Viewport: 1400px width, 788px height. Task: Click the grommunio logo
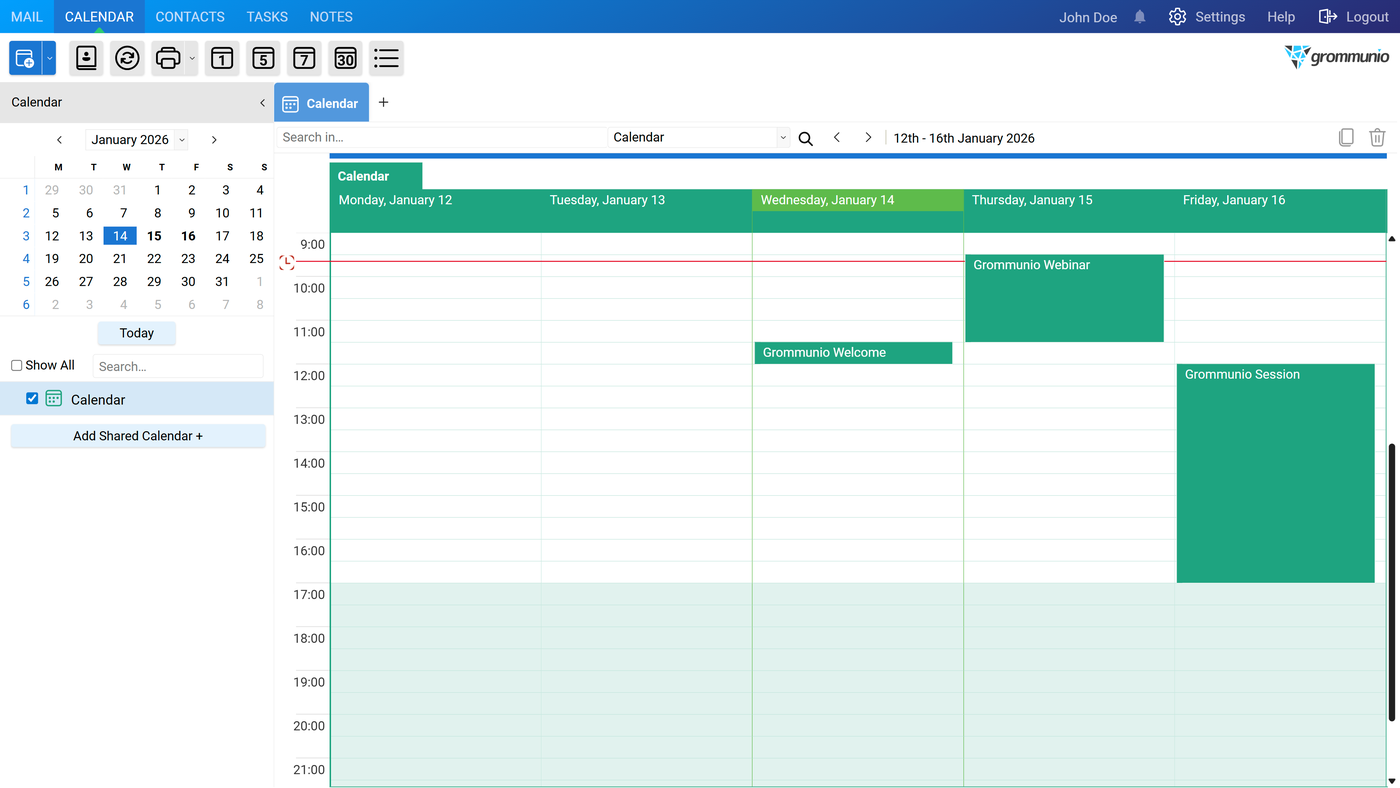1337,57
